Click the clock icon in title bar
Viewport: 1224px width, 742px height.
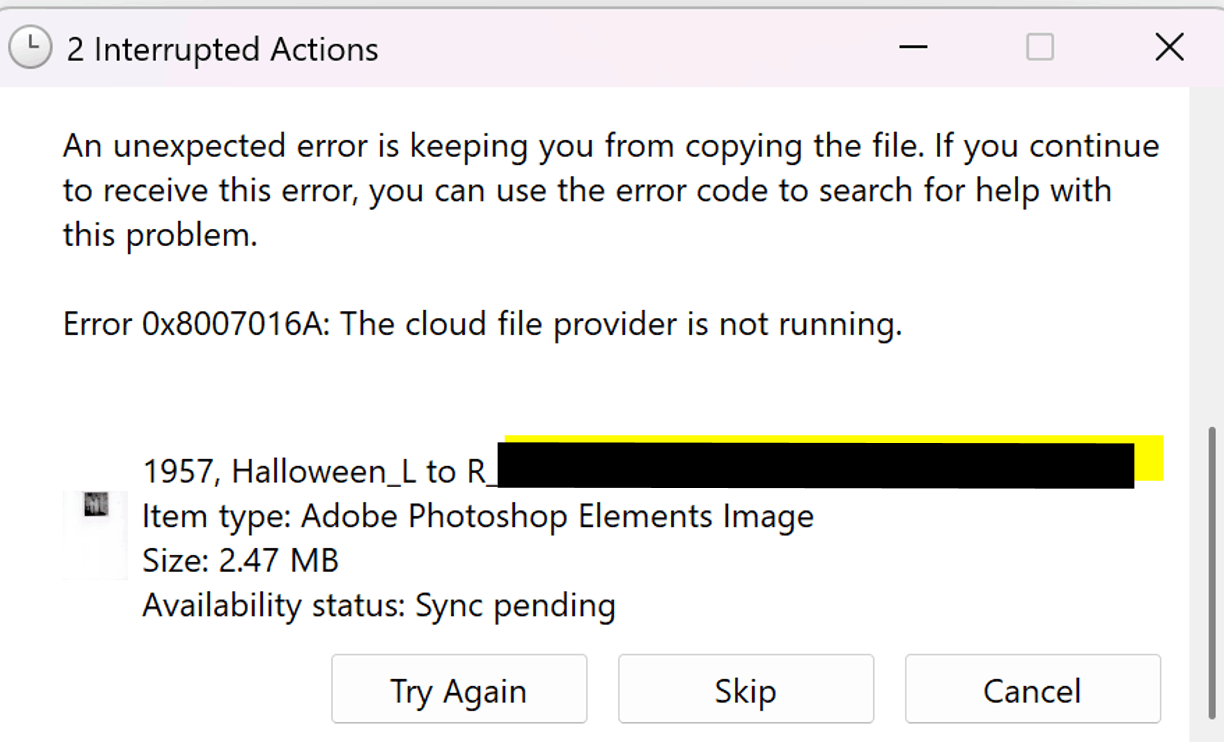click(x=30, y=47)
